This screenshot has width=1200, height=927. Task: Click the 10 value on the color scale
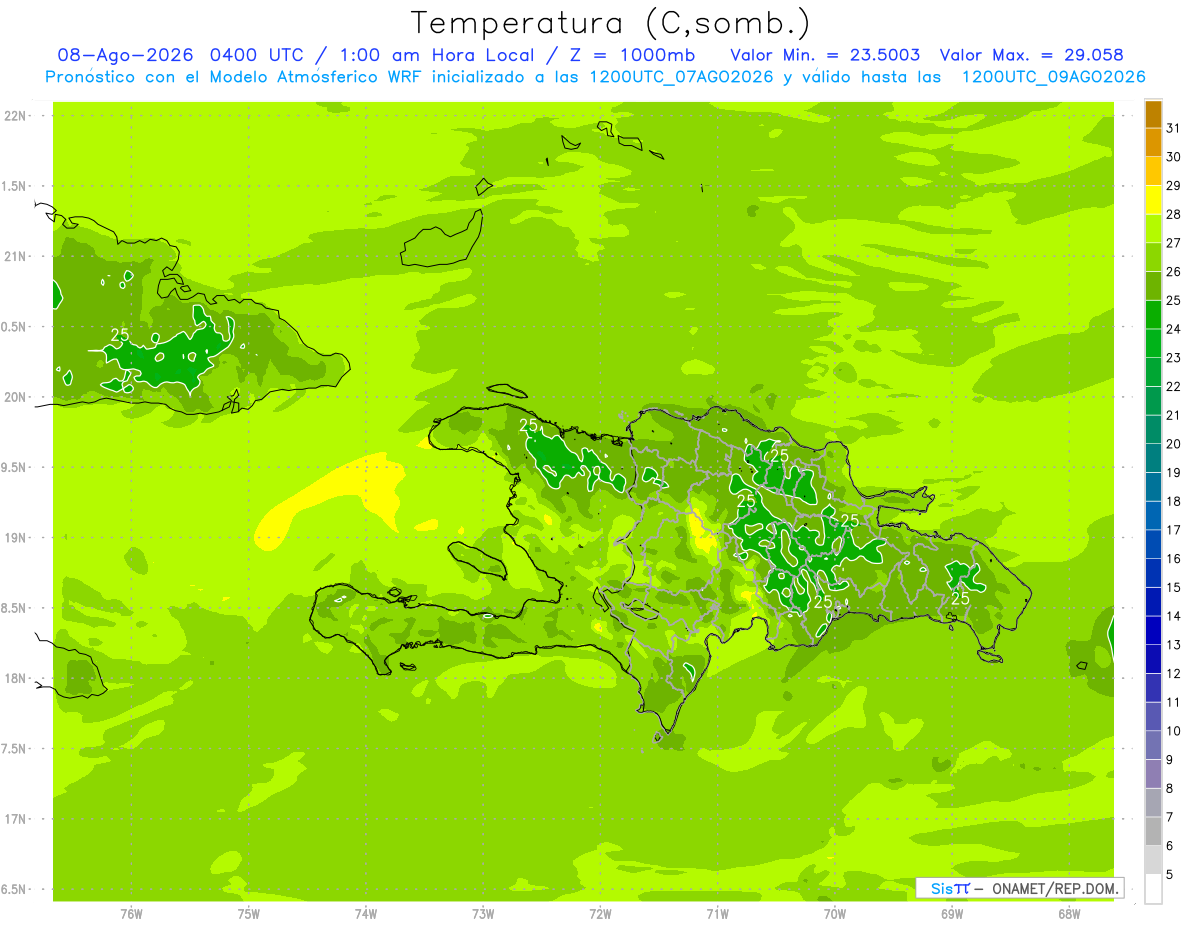click(1174, 731)
